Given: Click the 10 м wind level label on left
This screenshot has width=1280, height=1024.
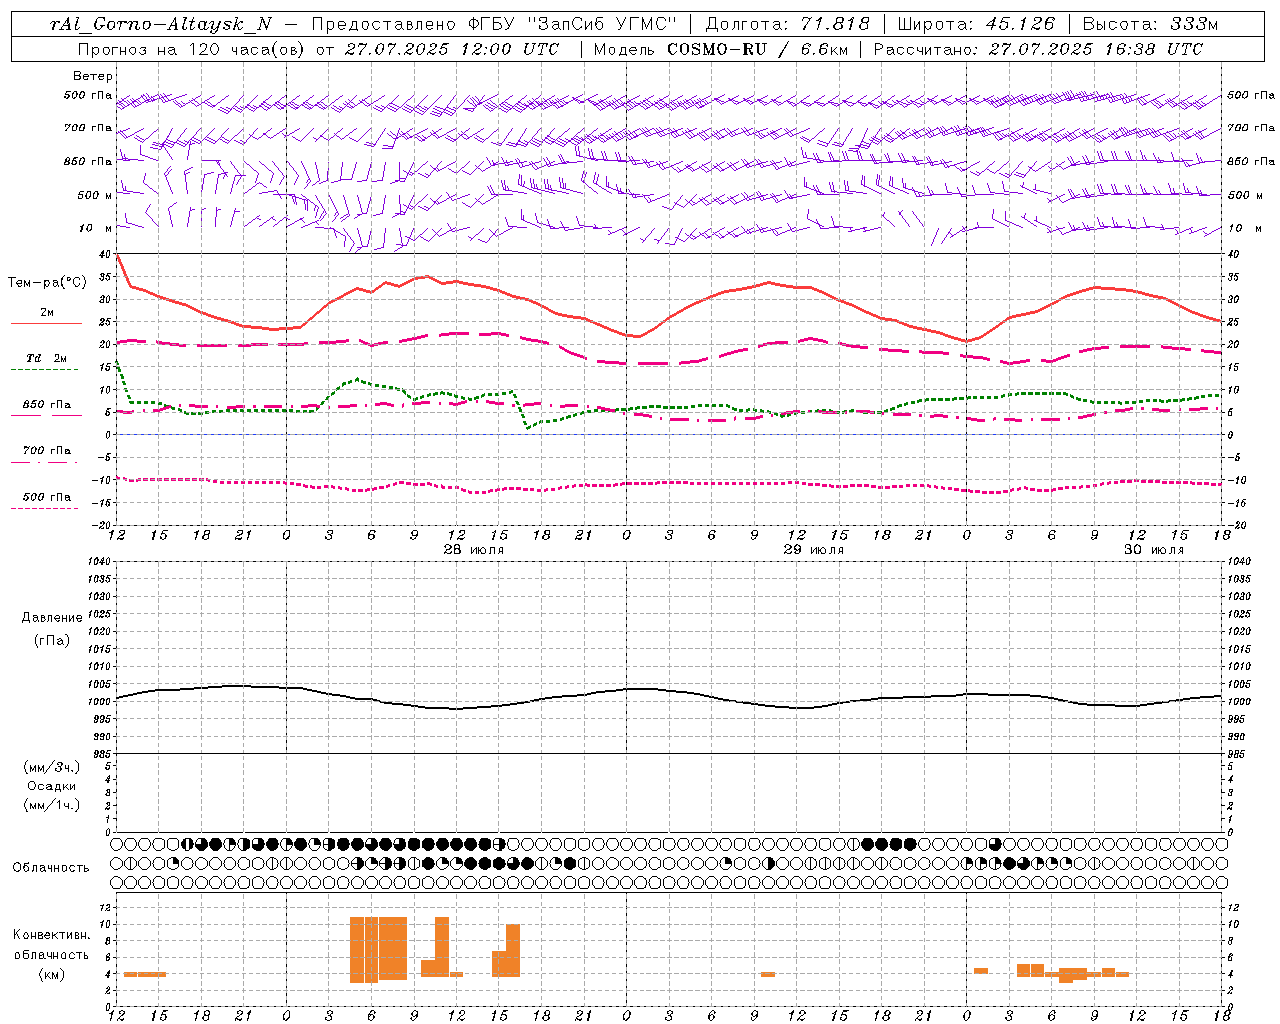Looking at the screenshot, I should click(x=95, y=228).
